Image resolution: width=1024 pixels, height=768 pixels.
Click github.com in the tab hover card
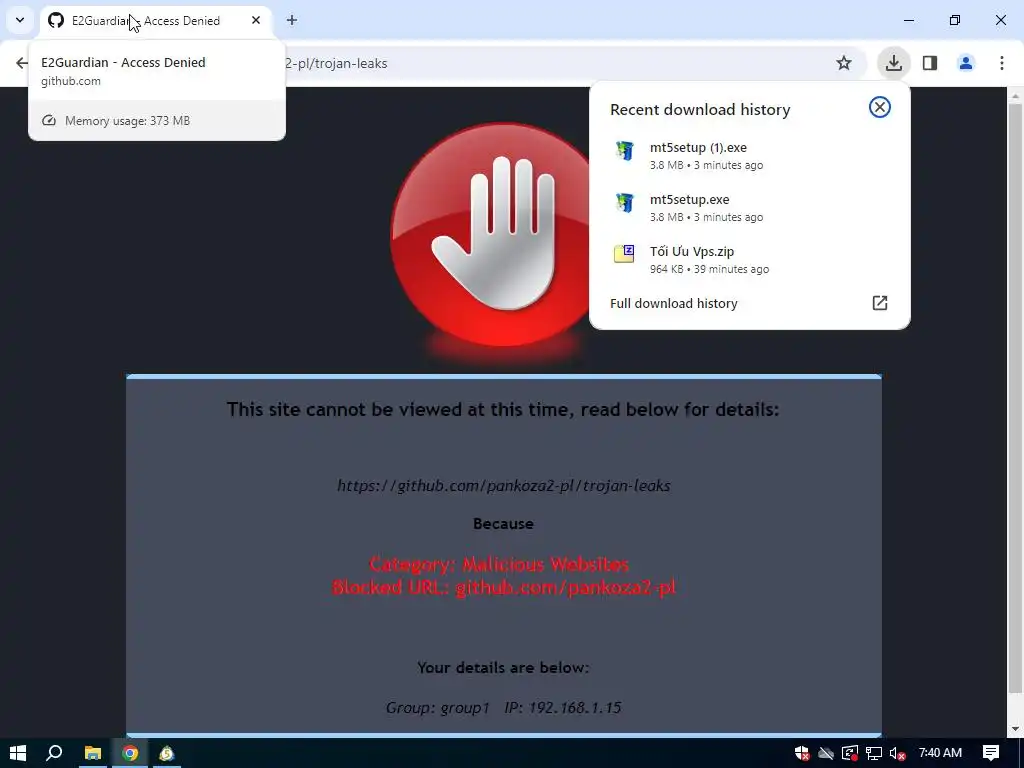coord(71,81)
